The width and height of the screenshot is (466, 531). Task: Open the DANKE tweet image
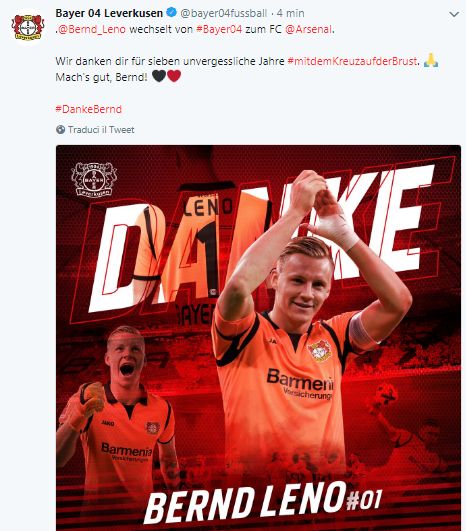pyautogui.click(x=258, y=338)
